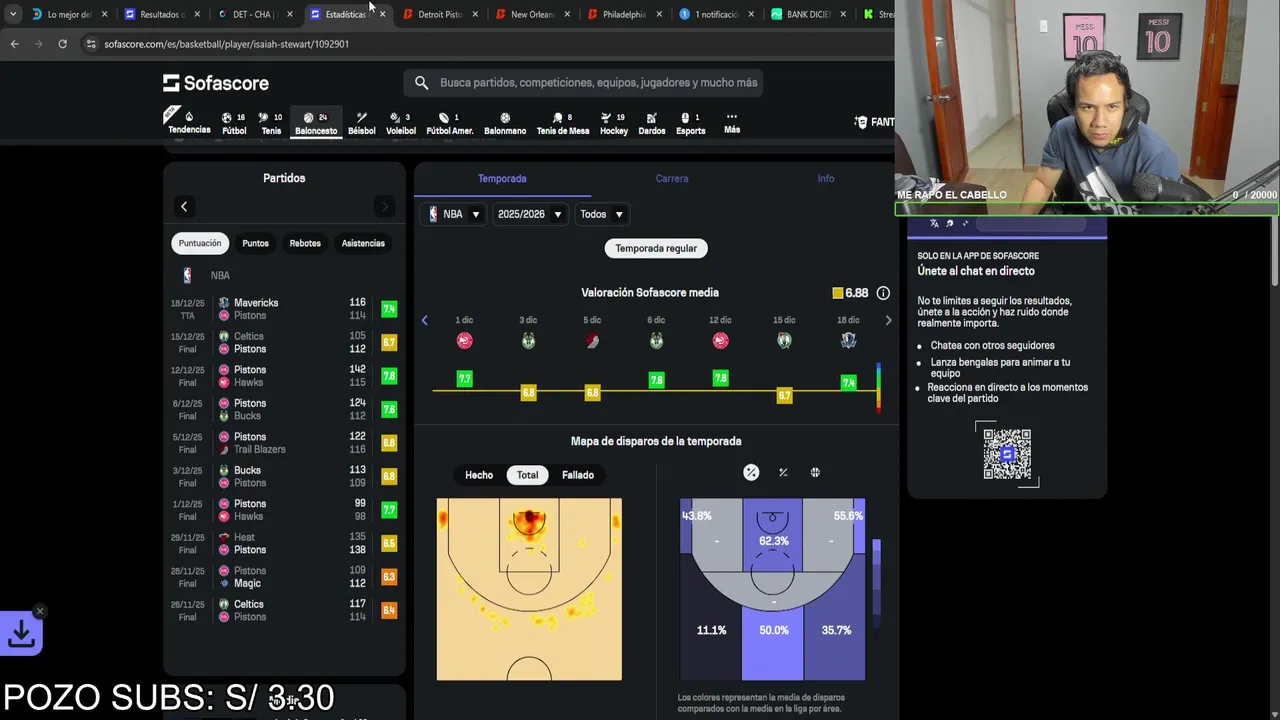Click the info icon beside 6.88 rating
This screenshot has width=1280, height=720.
pos(883,293)
